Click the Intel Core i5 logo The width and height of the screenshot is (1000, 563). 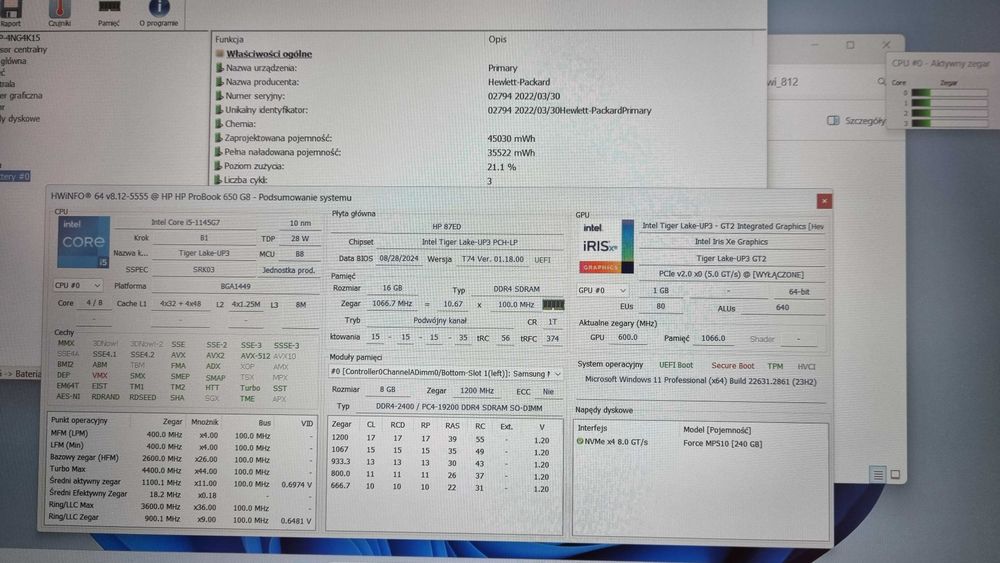(84, 242)
